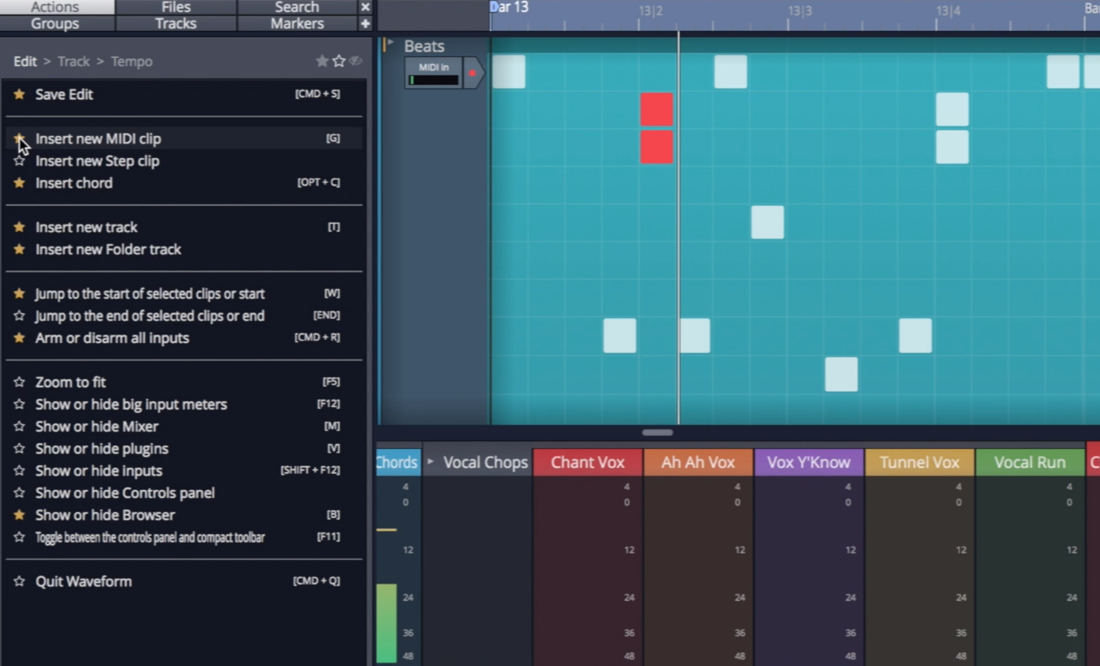The image size is (1100, 666).
Task: Click the upper red selected MIDI note
Action: (x=657, y=109)
